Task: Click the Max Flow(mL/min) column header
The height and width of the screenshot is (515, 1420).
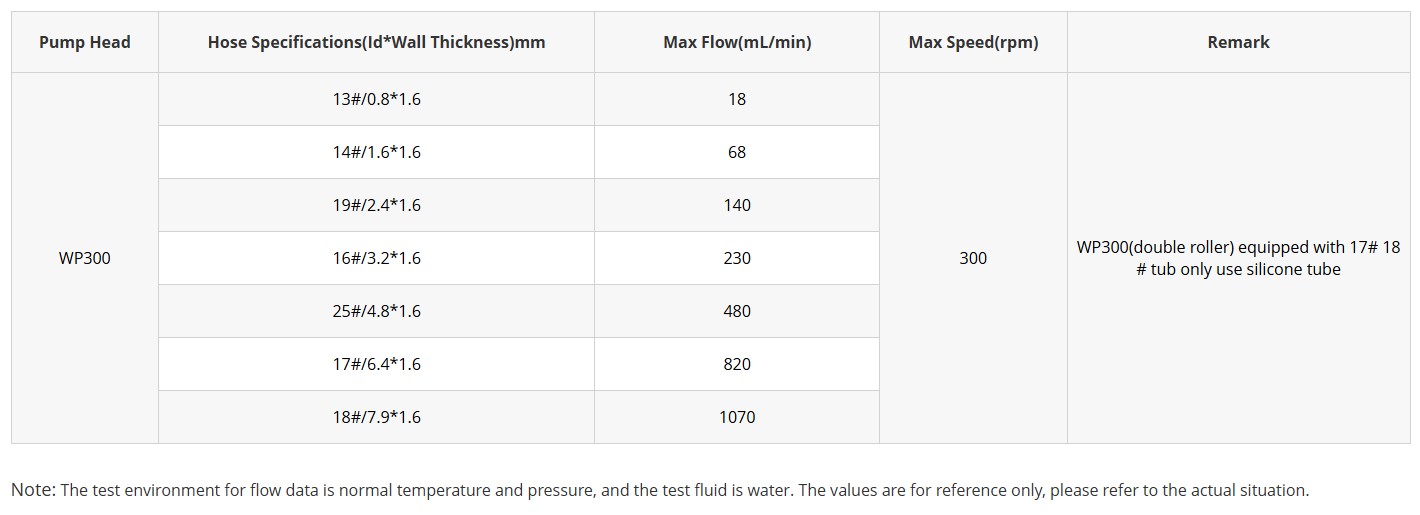Action: [x=737, y=42]
